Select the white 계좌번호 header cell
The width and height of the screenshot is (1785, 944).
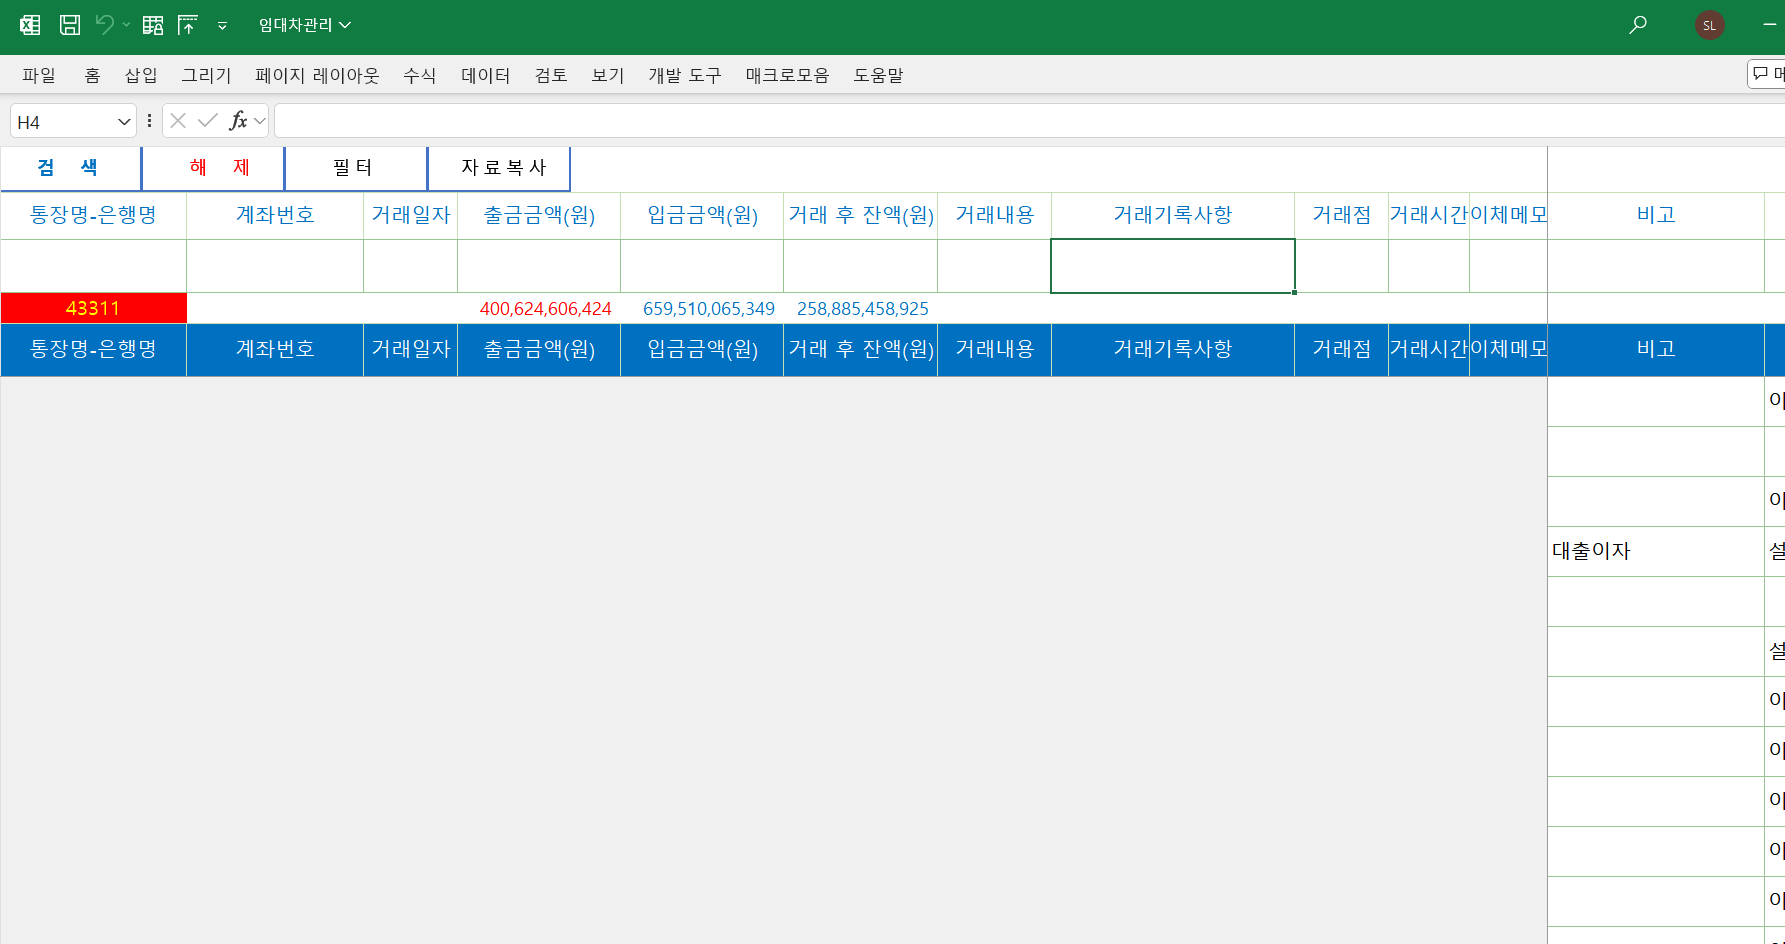coord(275,215)
